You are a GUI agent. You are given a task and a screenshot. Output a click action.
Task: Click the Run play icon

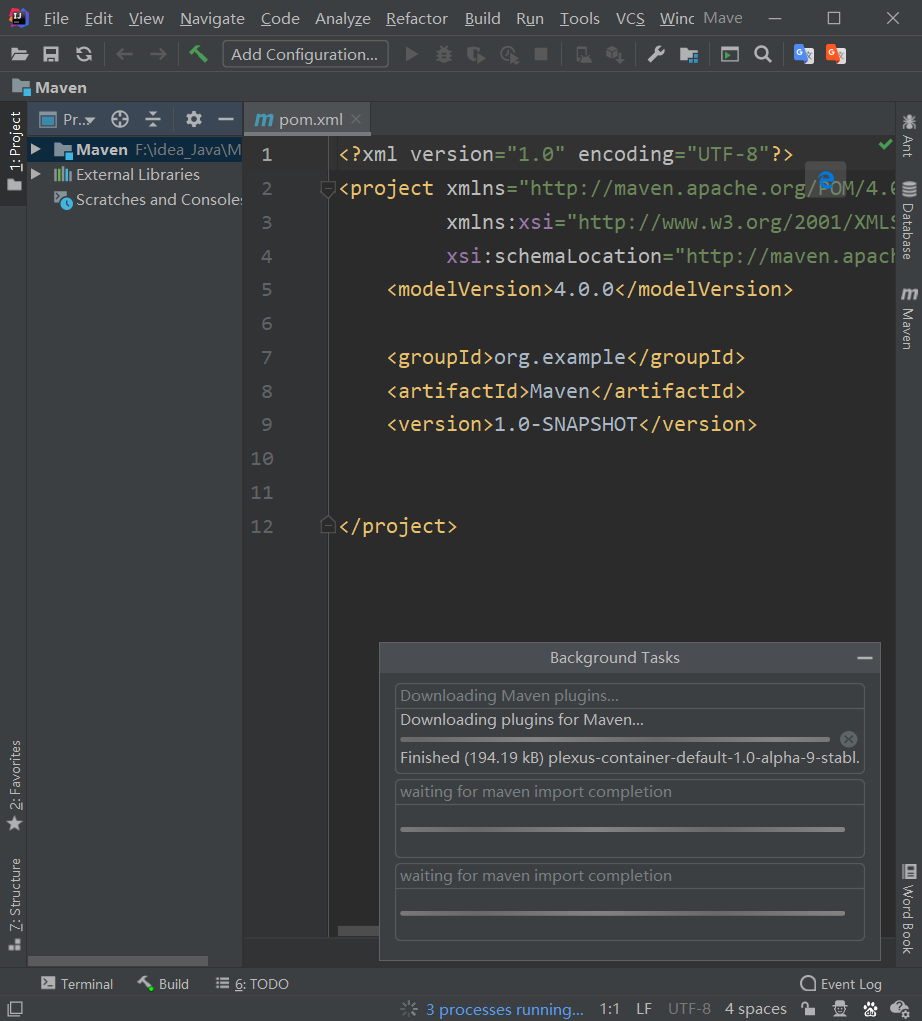pos(412,54)
